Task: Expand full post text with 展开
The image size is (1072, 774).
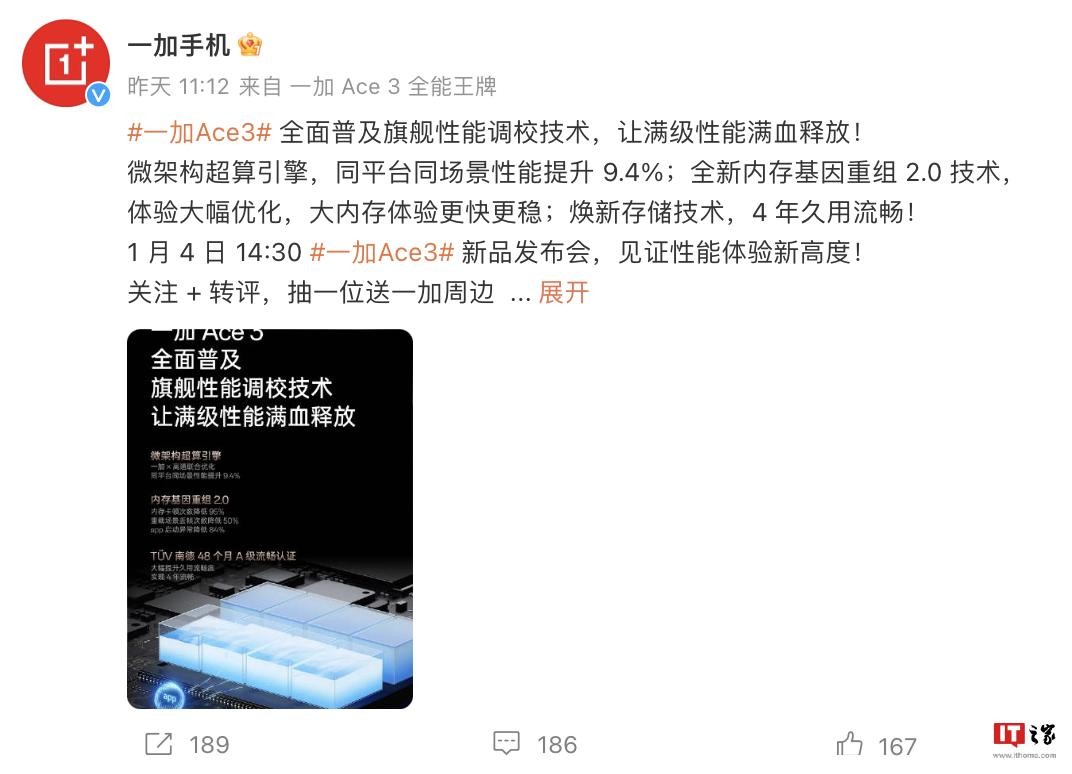Action: 564,293
